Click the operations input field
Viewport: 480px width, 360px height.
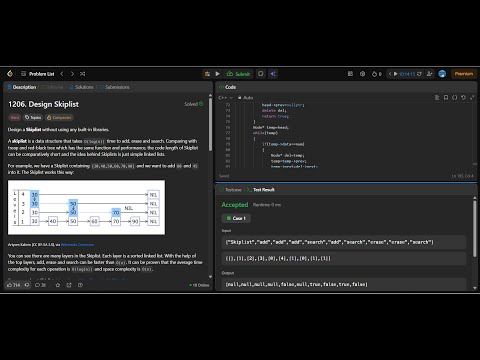344,242
